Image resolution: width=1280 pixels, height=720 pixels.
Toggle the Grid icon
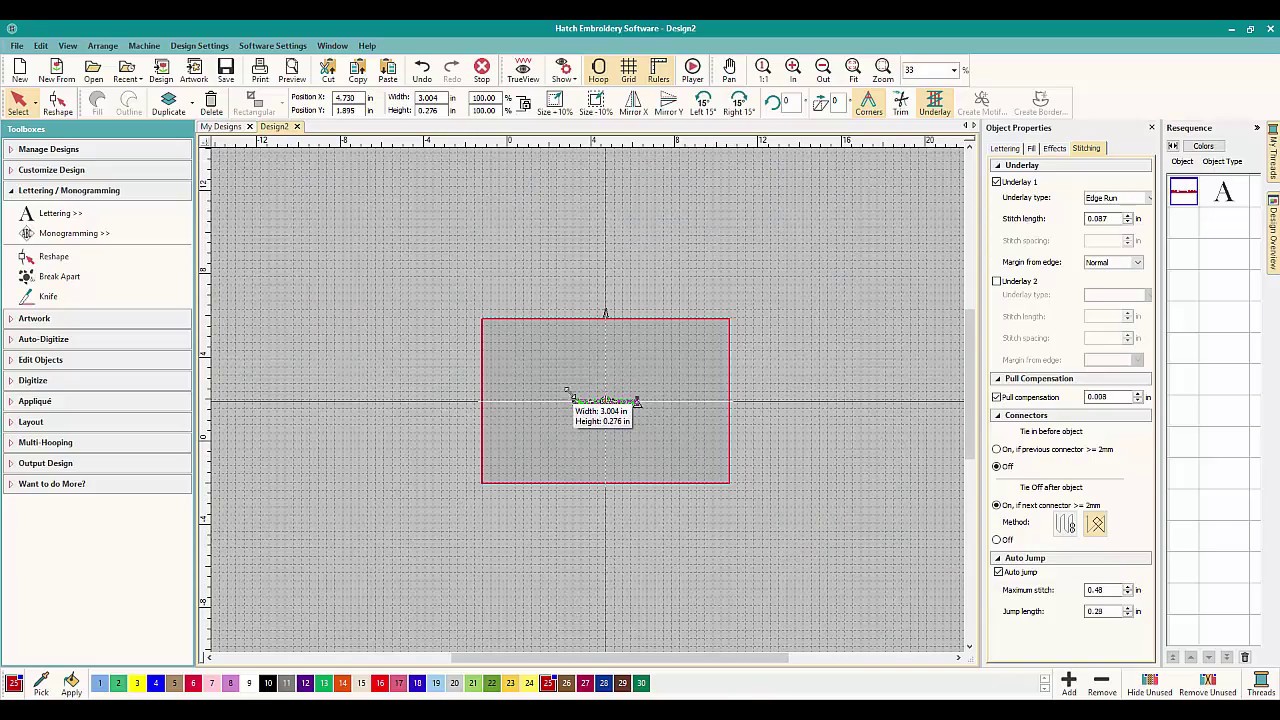(x=628, y=68)
